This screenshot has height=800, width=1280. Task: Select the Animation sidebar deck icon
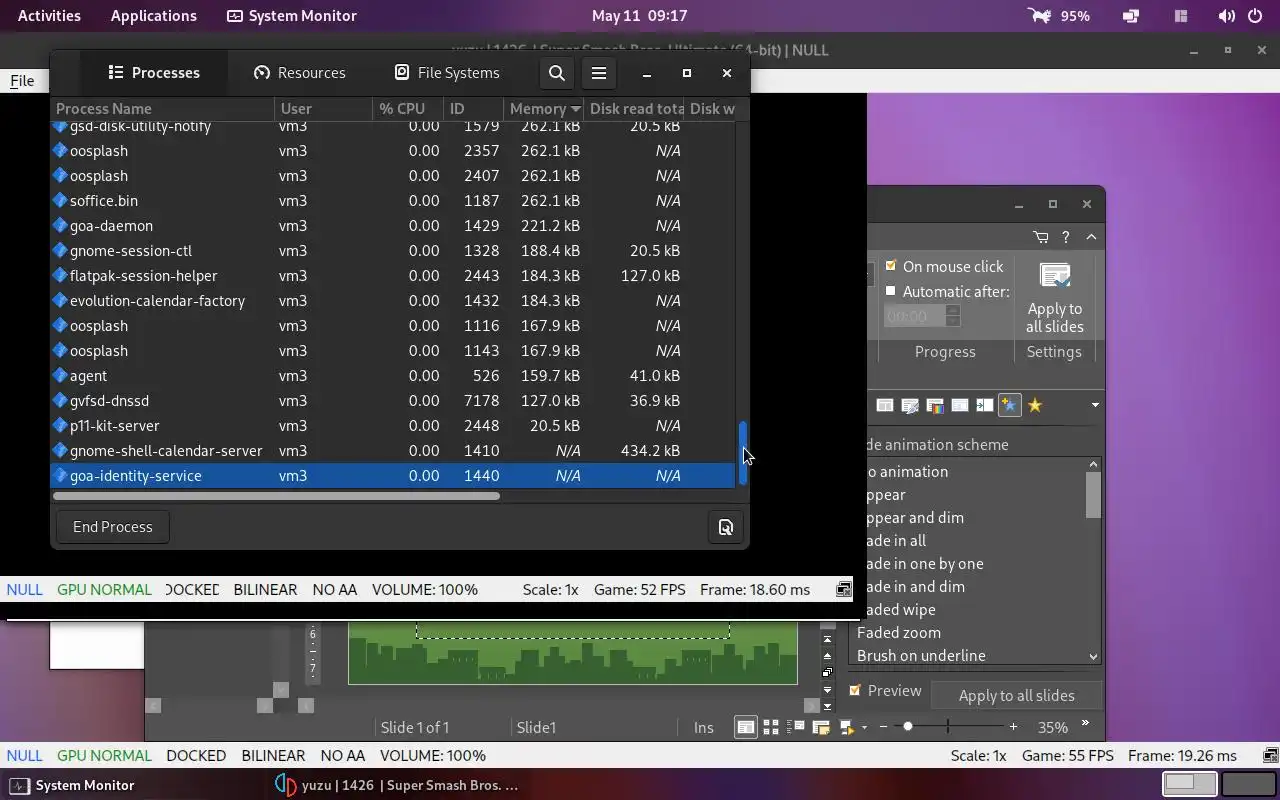tap(1010, 405)
